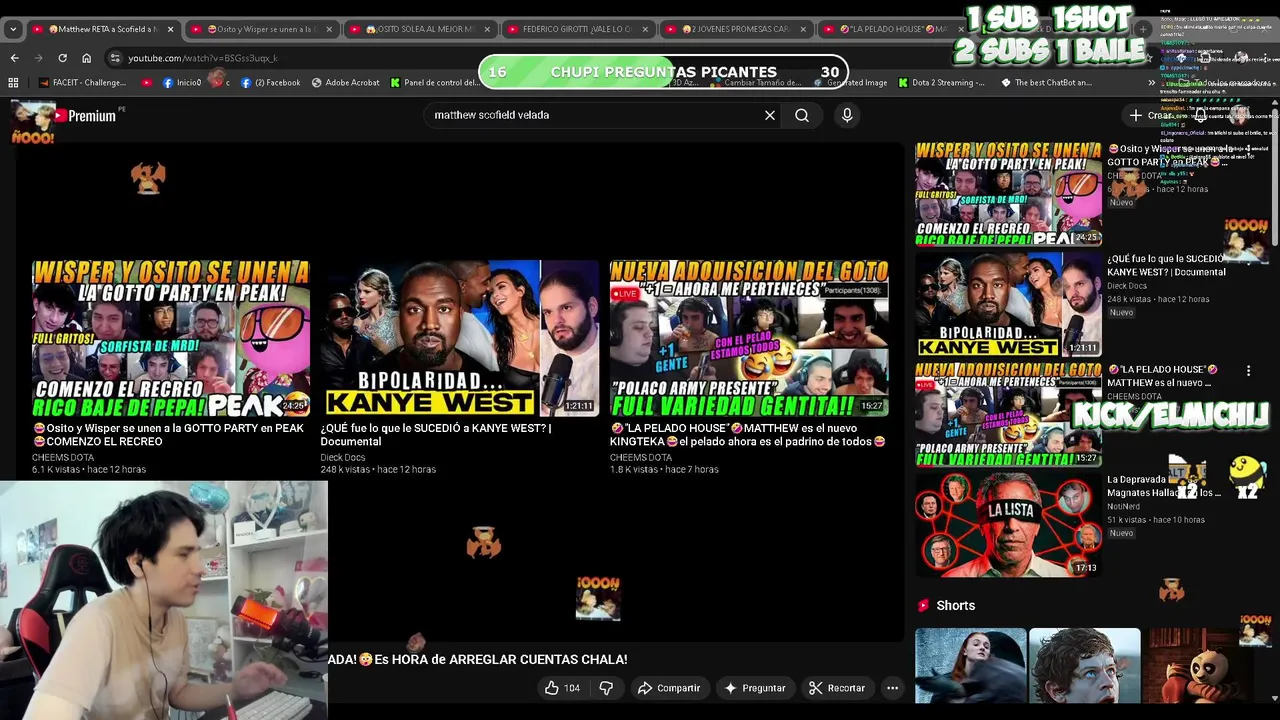This screenshot has width=1280, height=720.
Task: Close the OSITO SOLEA AL MEJOR tab
Action: (486, 29)
